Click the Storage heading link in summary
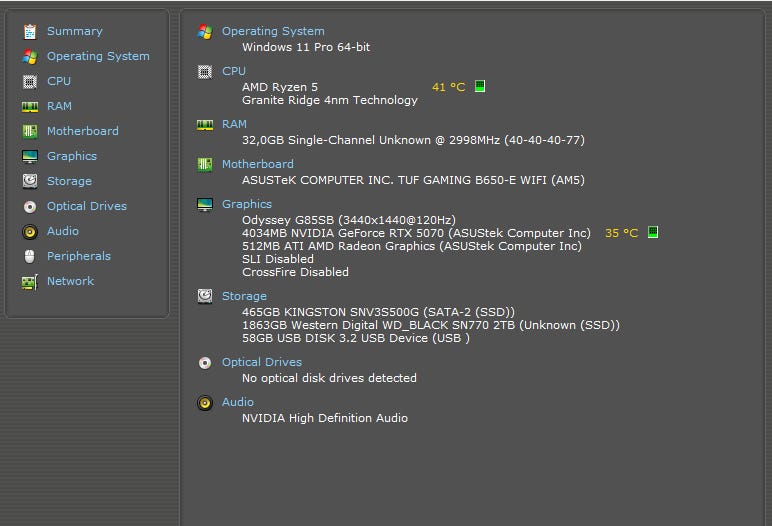This screenshot has height=526, width=772. pos(244,296)
